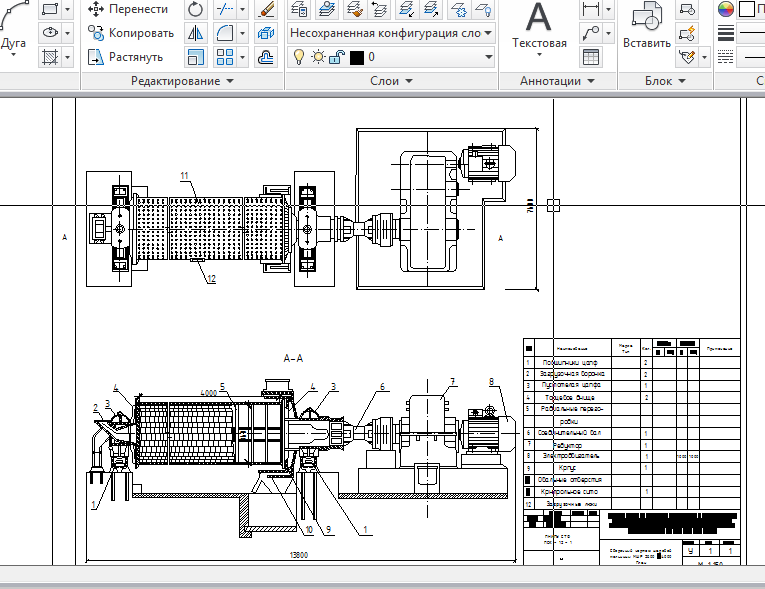The height and width of the screenshot is (589, 765).
Task: Click the Create Block icon
Action: coord(687,9)
